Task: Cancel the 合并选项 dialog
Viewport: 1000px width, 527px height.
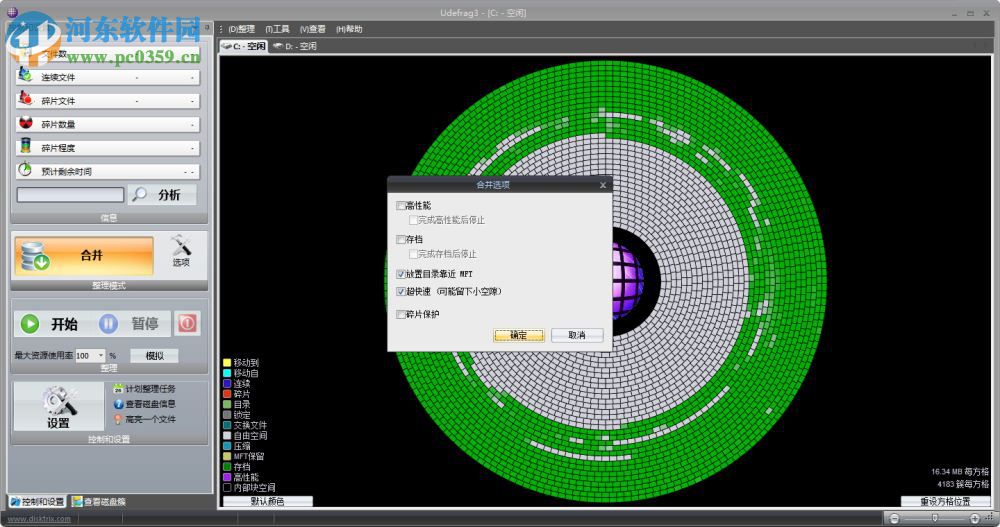Action: pyautogui.click(x=577, y=335)
